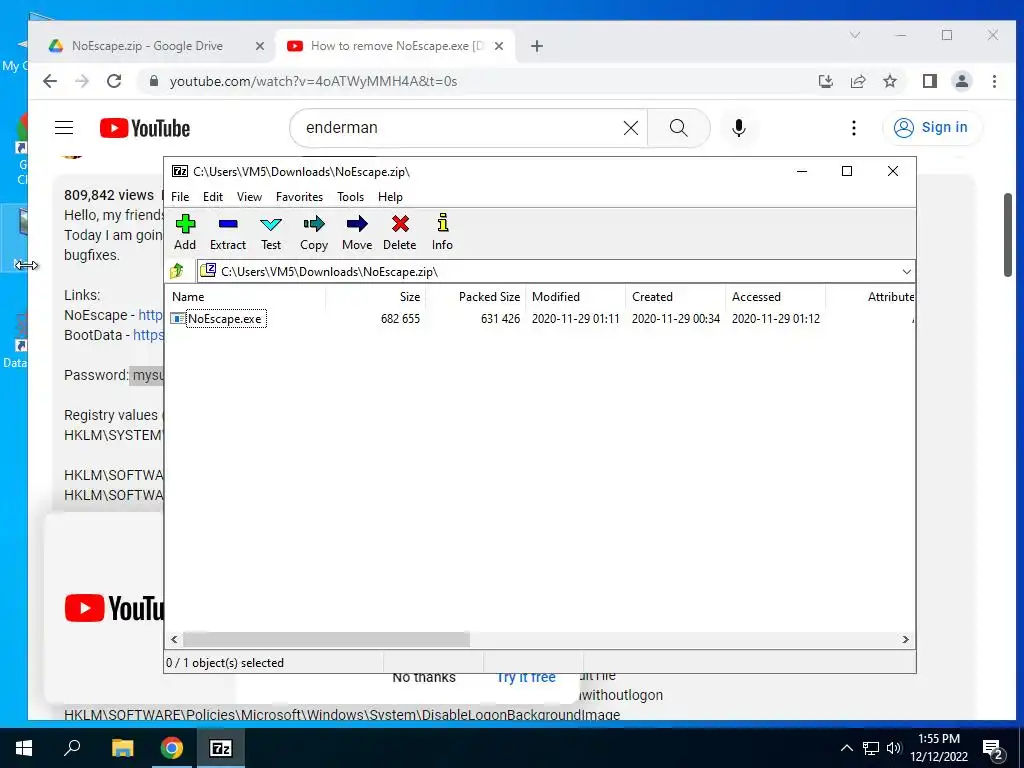This screenshot has width=1024, height=768.
Task: Click the Chrome taskbar icon
Action: 171,748
